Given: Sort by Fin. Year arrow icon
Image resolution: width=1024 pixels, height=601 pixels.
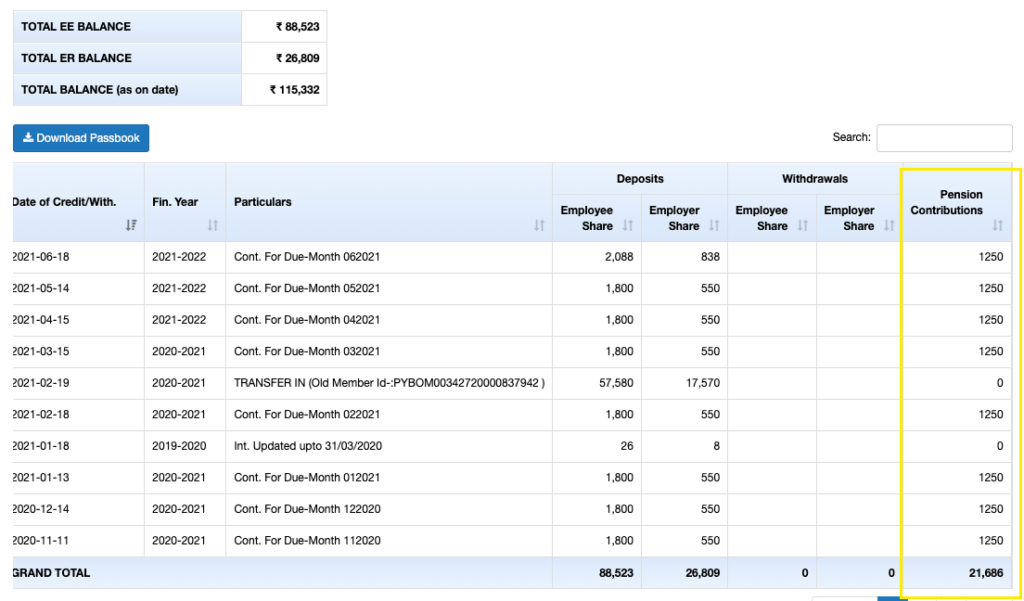Looking at the screenshot, I should click(212, 225).
